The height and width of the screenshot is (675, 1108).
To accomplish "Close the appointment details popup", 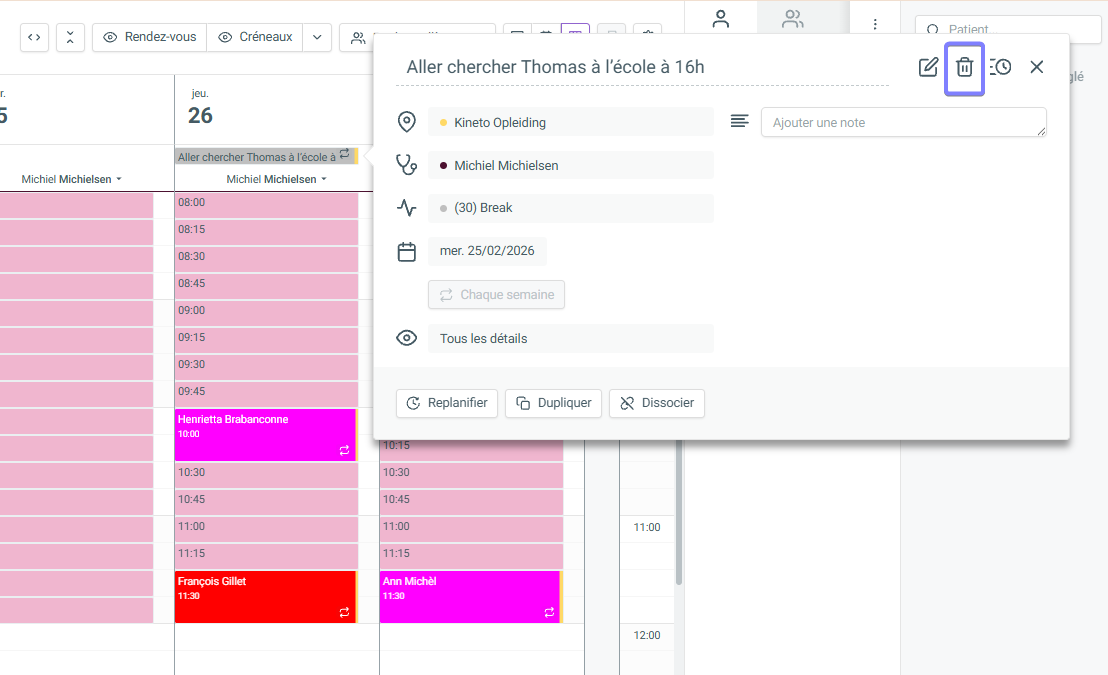I will click(x=1037, y=67).
